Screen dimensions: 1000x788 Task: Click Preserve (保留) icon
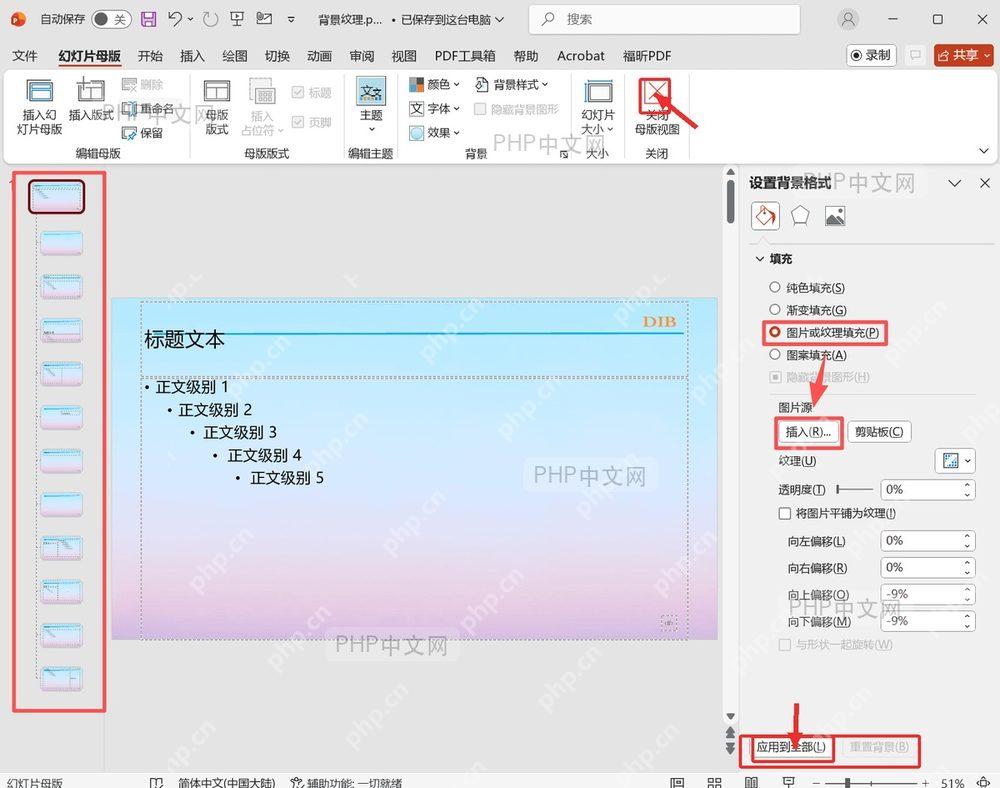click(x=142, y=133)
